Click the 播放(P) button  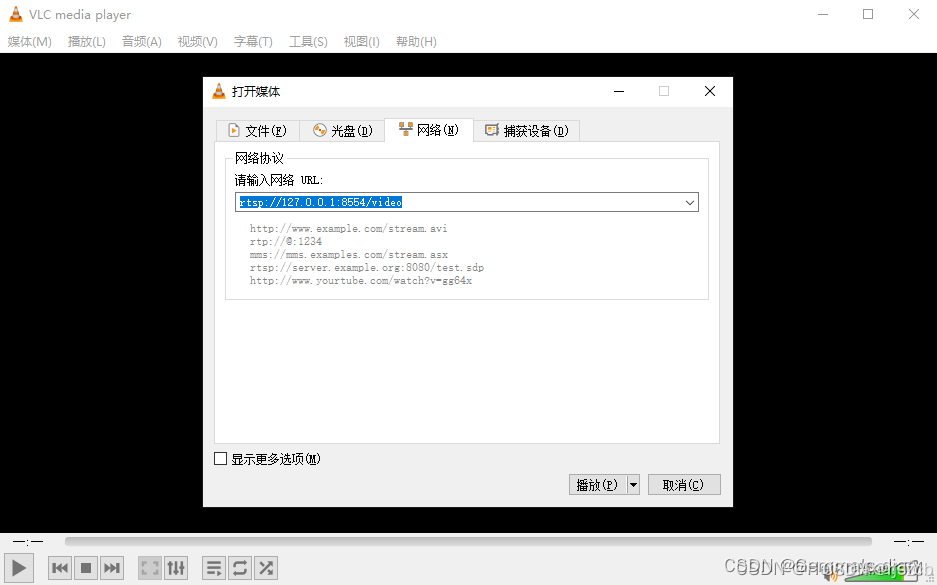597,485
